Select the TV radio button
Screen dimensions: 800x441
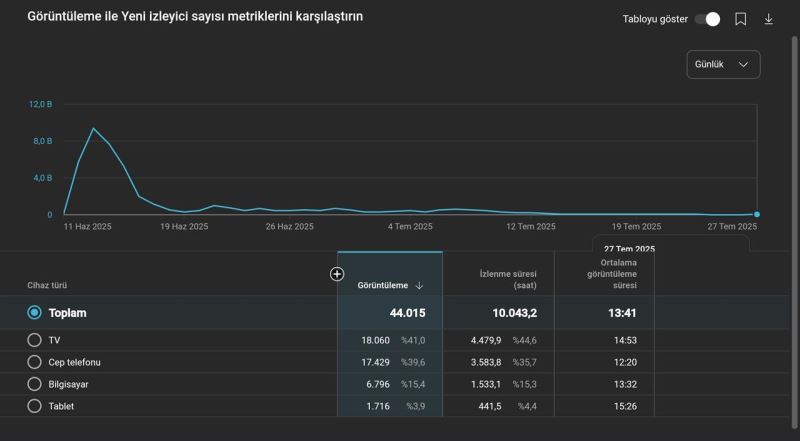tap(35, 340)
